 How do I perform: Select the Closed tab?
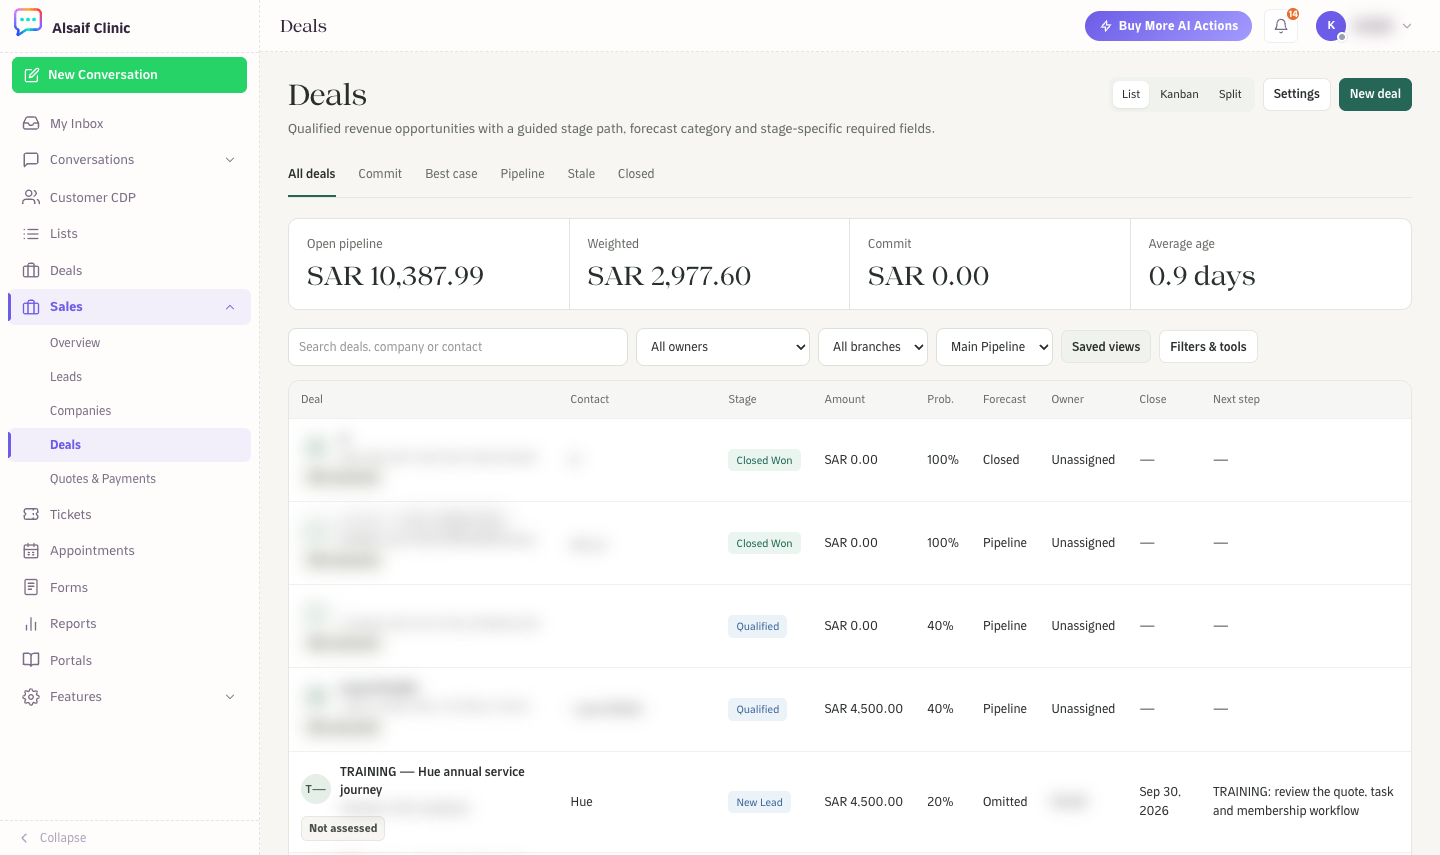[636, 174]
